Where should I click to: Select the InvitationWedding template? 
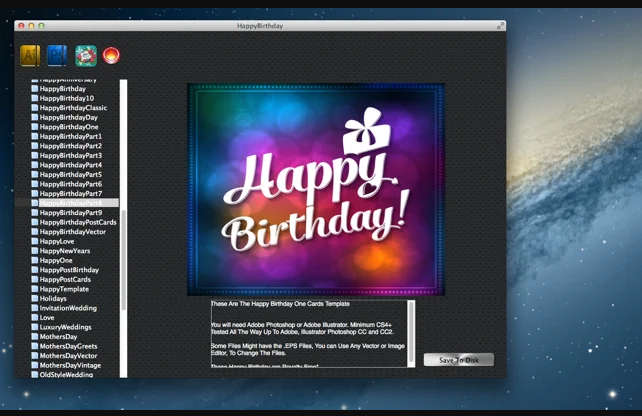coord(68,308)
